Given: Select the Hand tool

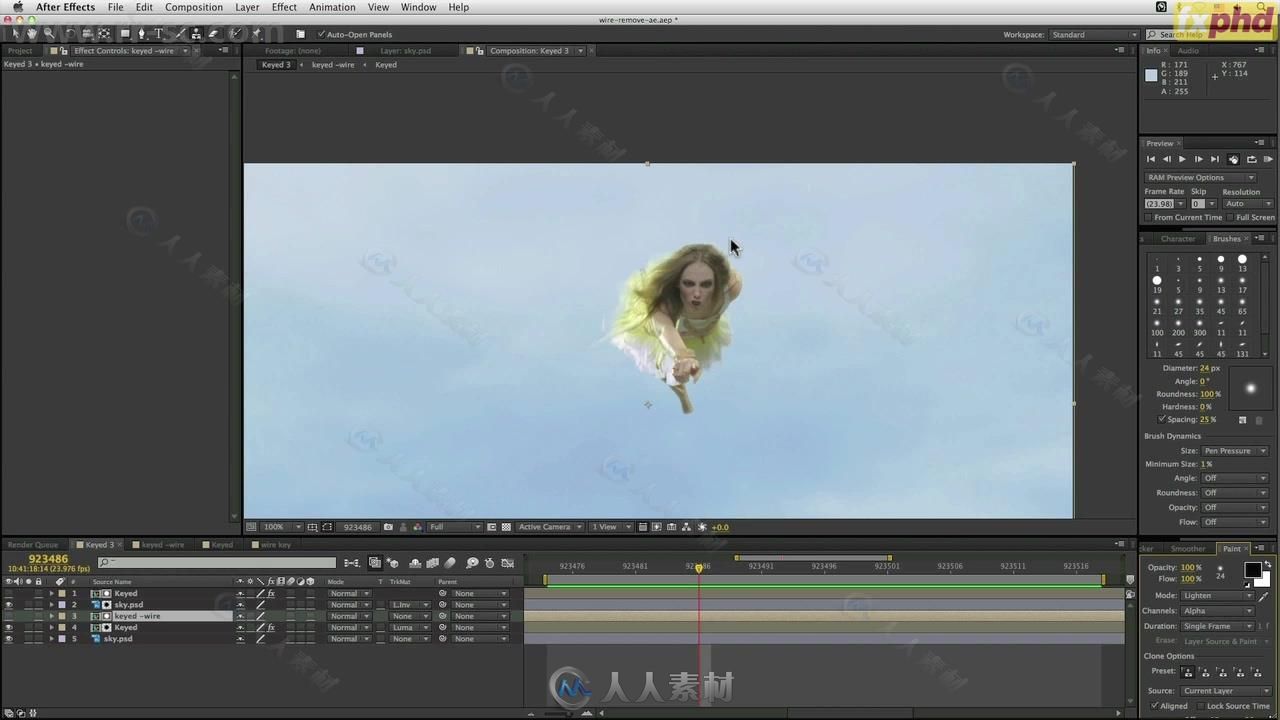Looking at the screenshot, I should (x=32, y=34).
